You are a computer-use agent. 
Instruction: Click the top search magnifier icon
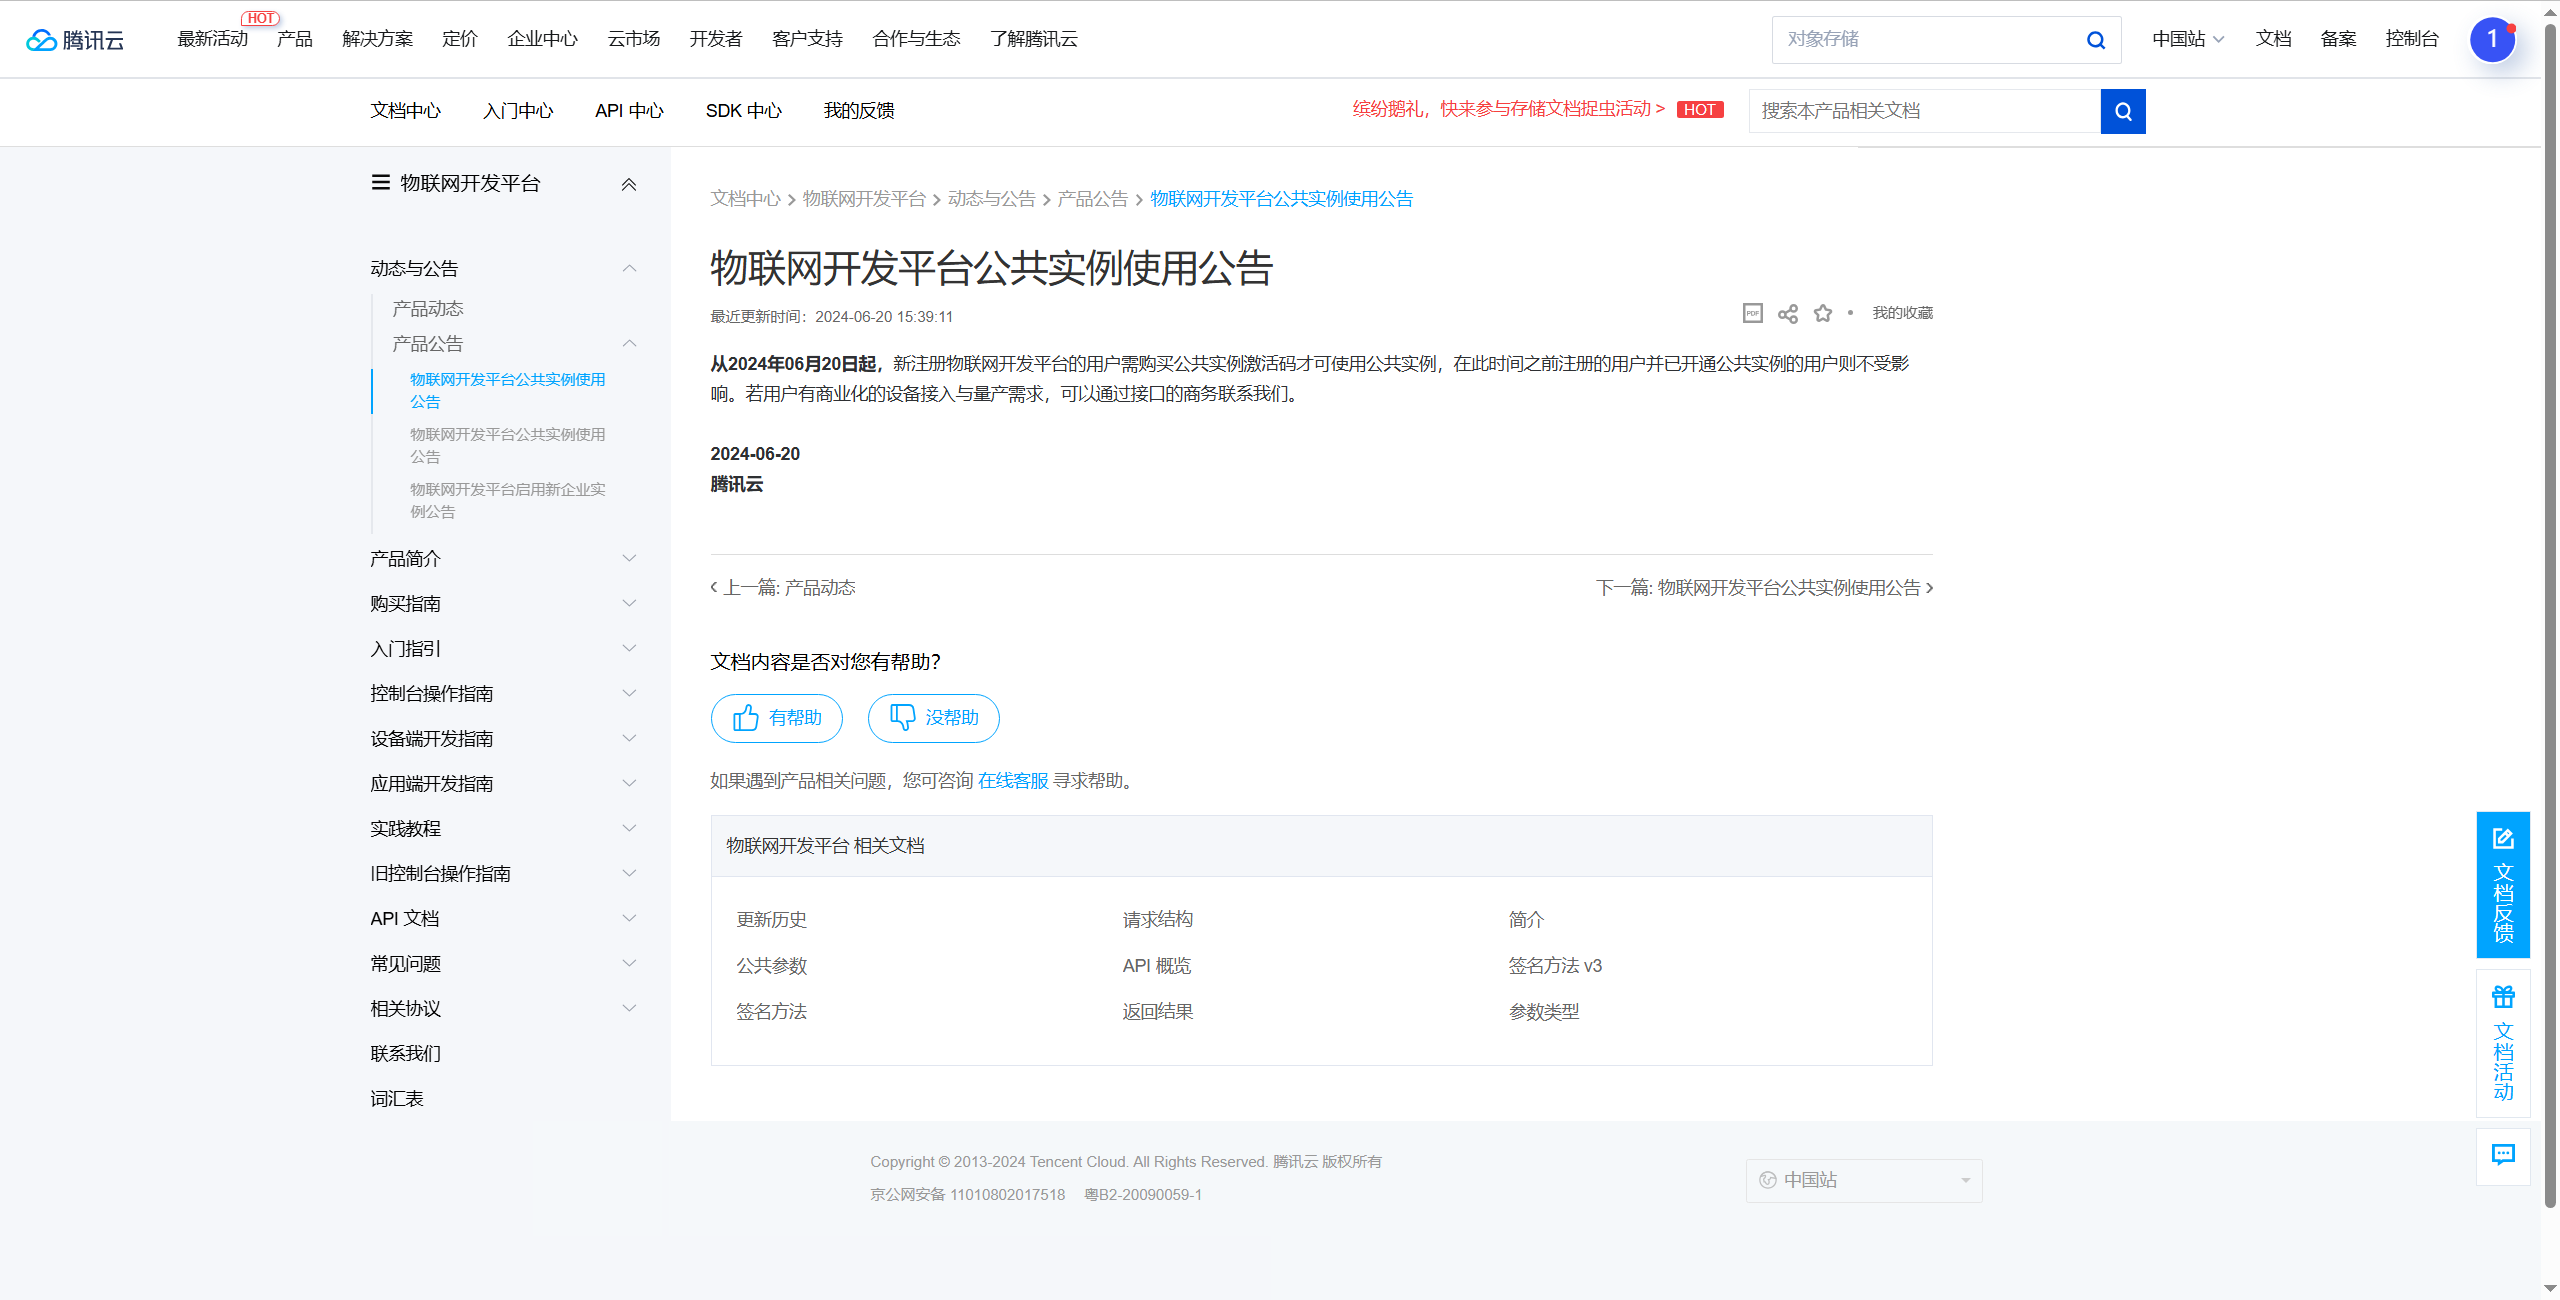coord(2096,40)
